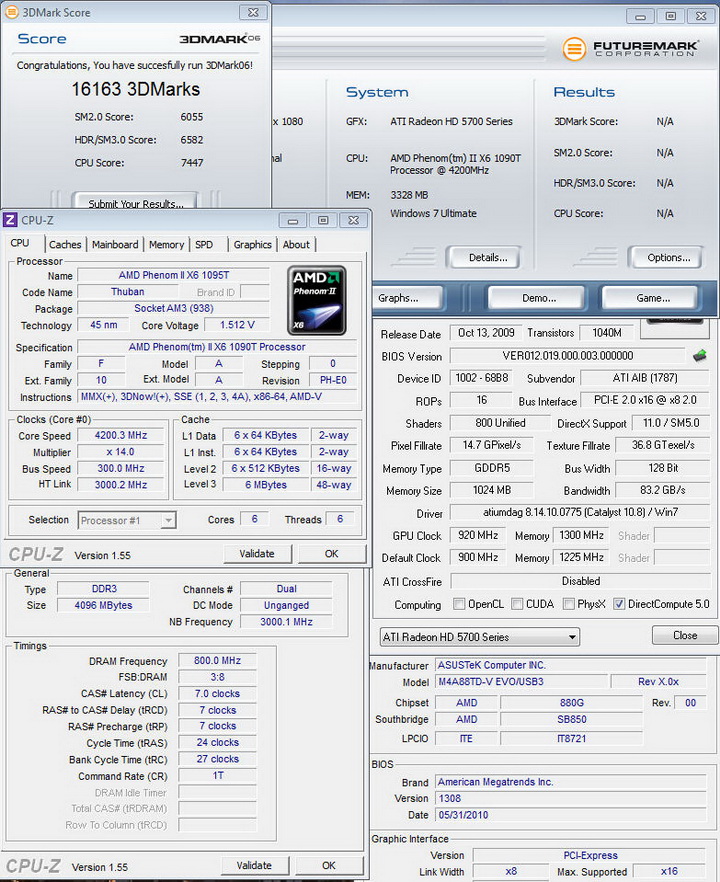Toggle the CUDA checkbox
Image resolution: width=720 pixels, height=882 pixels.
(x=517, y=604)
